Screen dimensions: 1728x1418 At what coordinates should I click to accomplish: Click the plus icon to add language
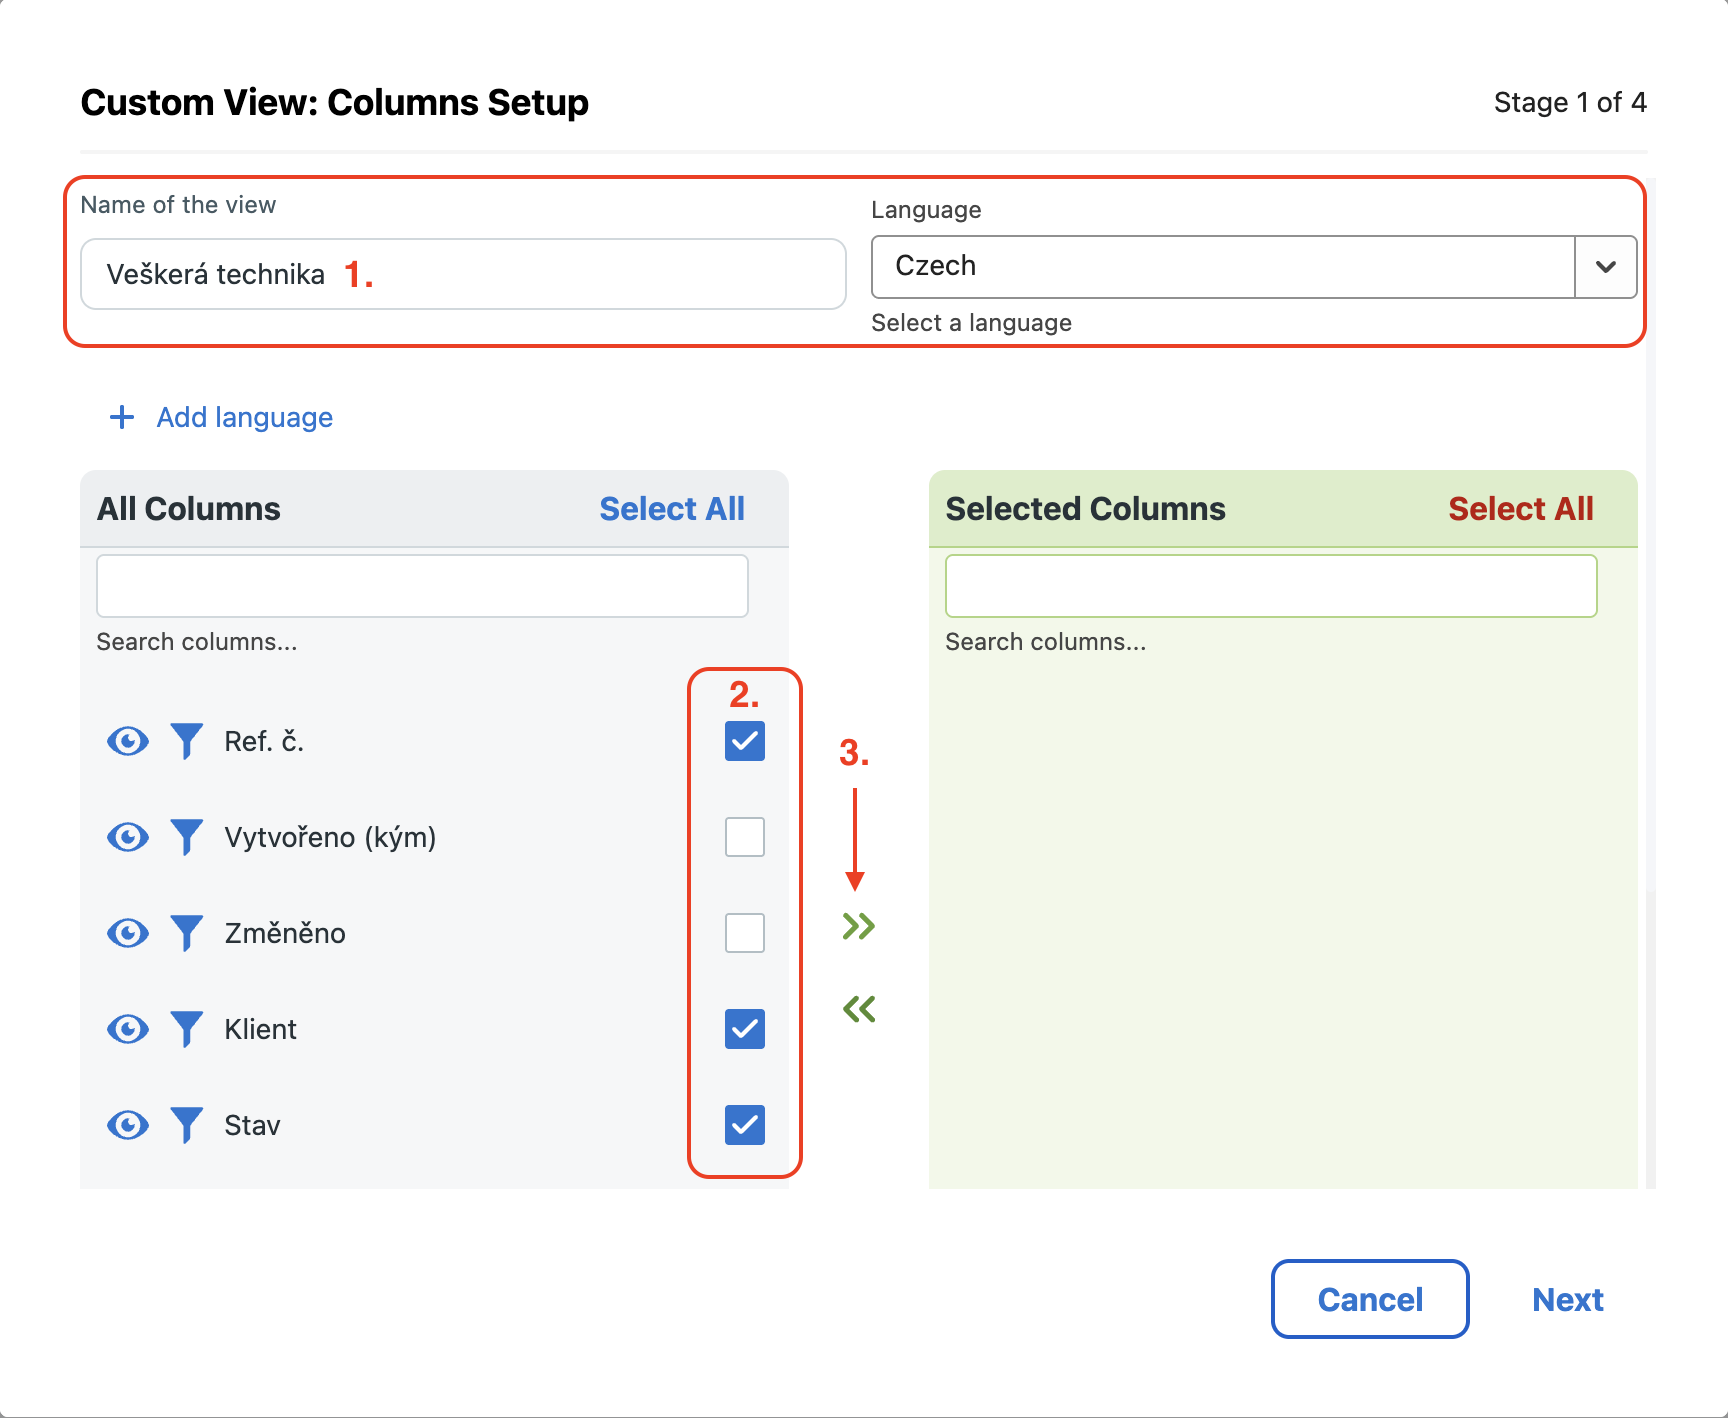[x=122, y=417]
